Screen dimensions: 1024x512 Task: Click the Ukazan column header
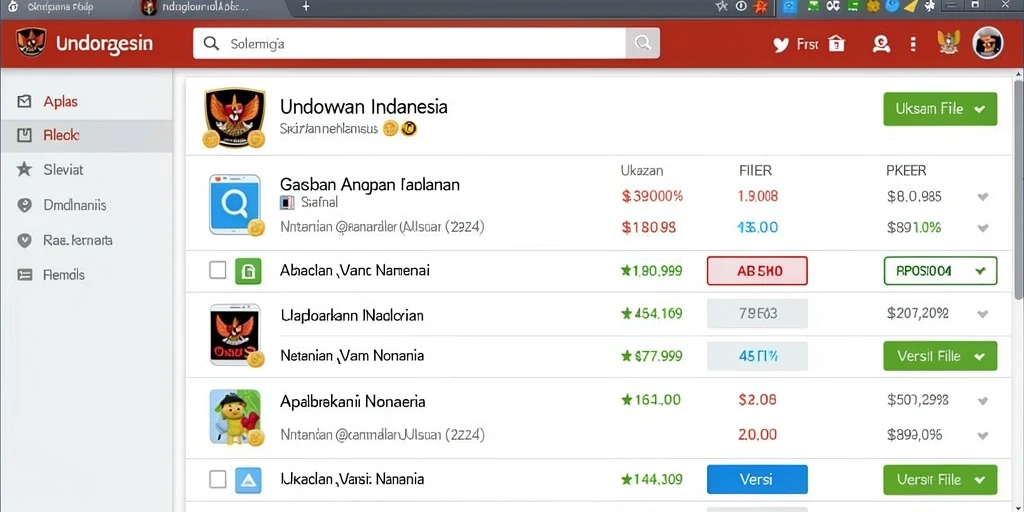pyautogui.click(x=641, y=170)
